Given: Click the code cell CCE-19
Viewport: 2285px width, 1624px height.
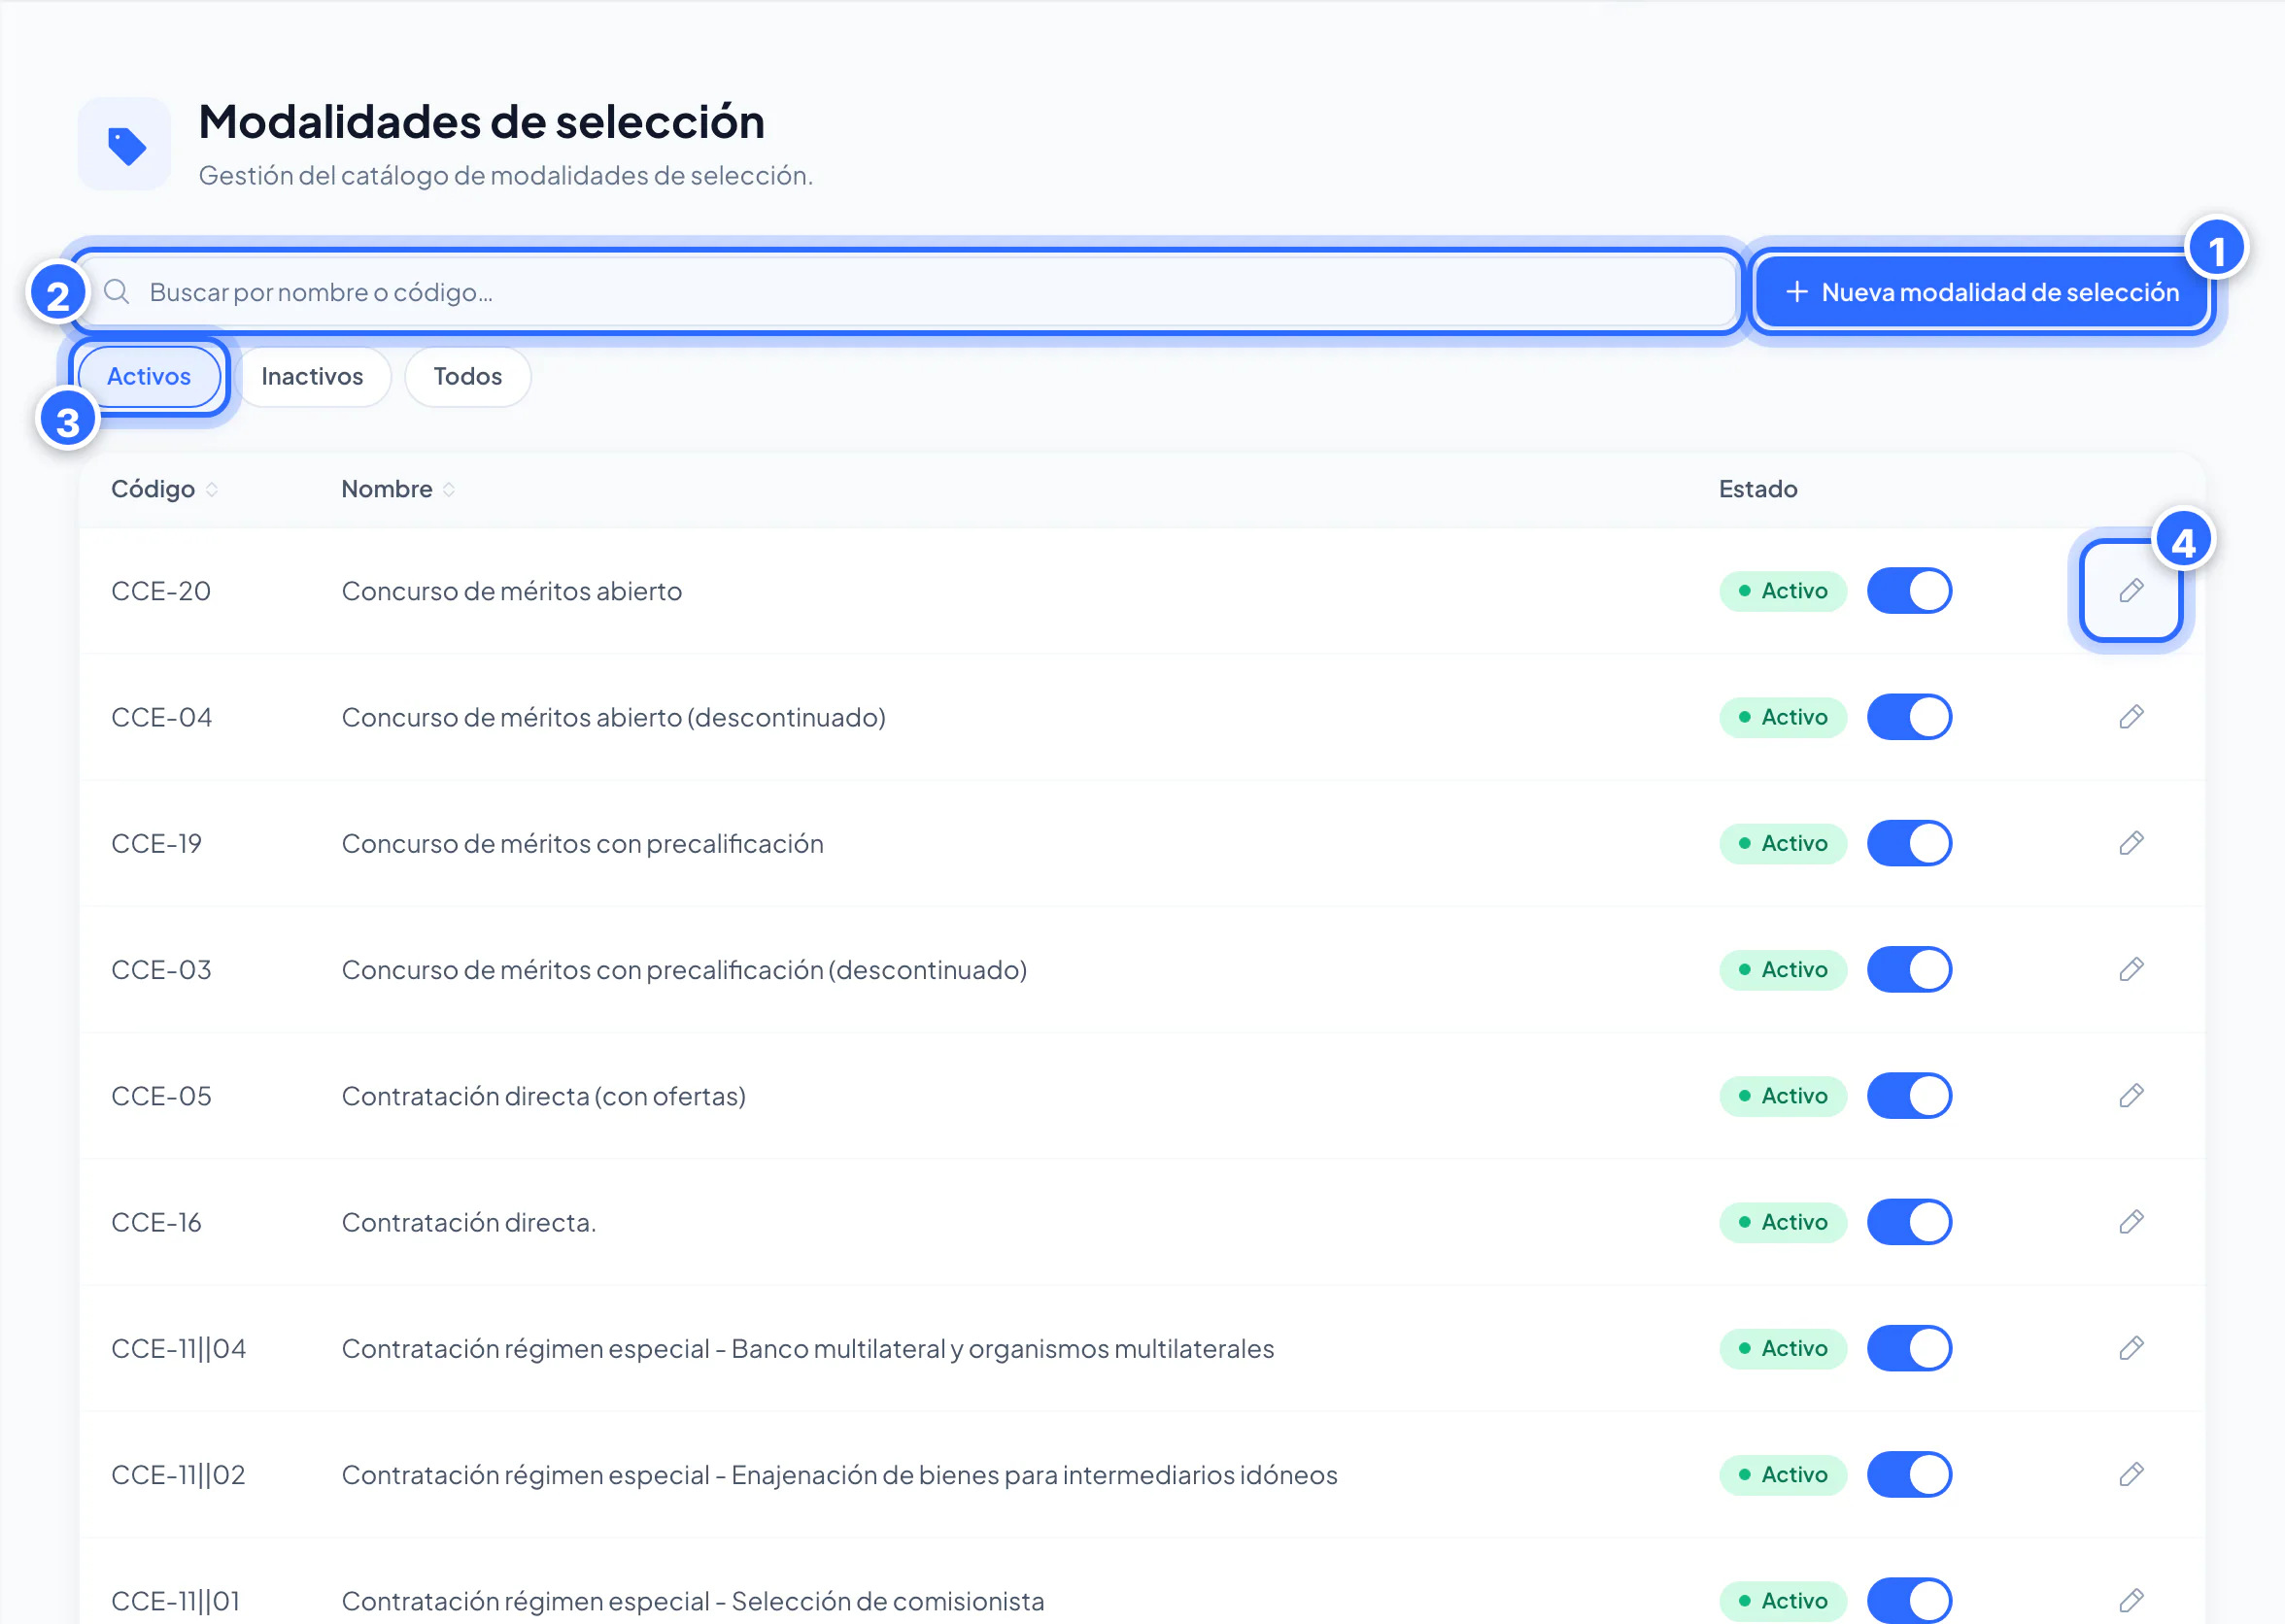Looking at the screenshot, I should pos(156,844).
